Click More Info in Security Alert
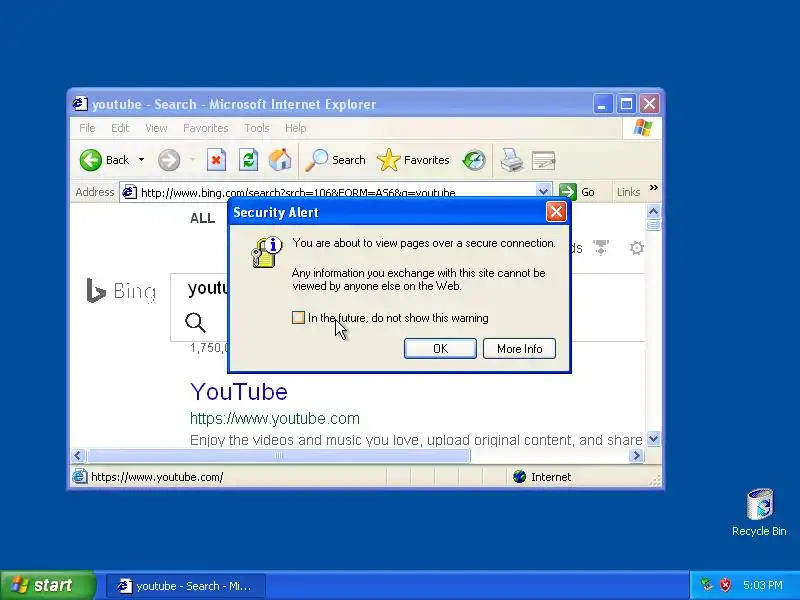 pyautogui.click(x=519, y=348)
